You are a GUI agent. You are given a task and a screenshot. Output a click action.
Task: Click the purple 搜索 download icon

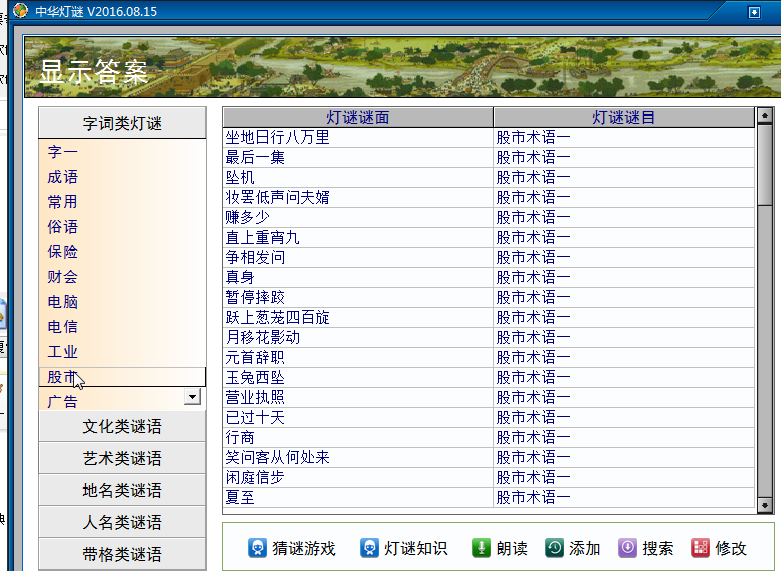click(x=628, y=548)
